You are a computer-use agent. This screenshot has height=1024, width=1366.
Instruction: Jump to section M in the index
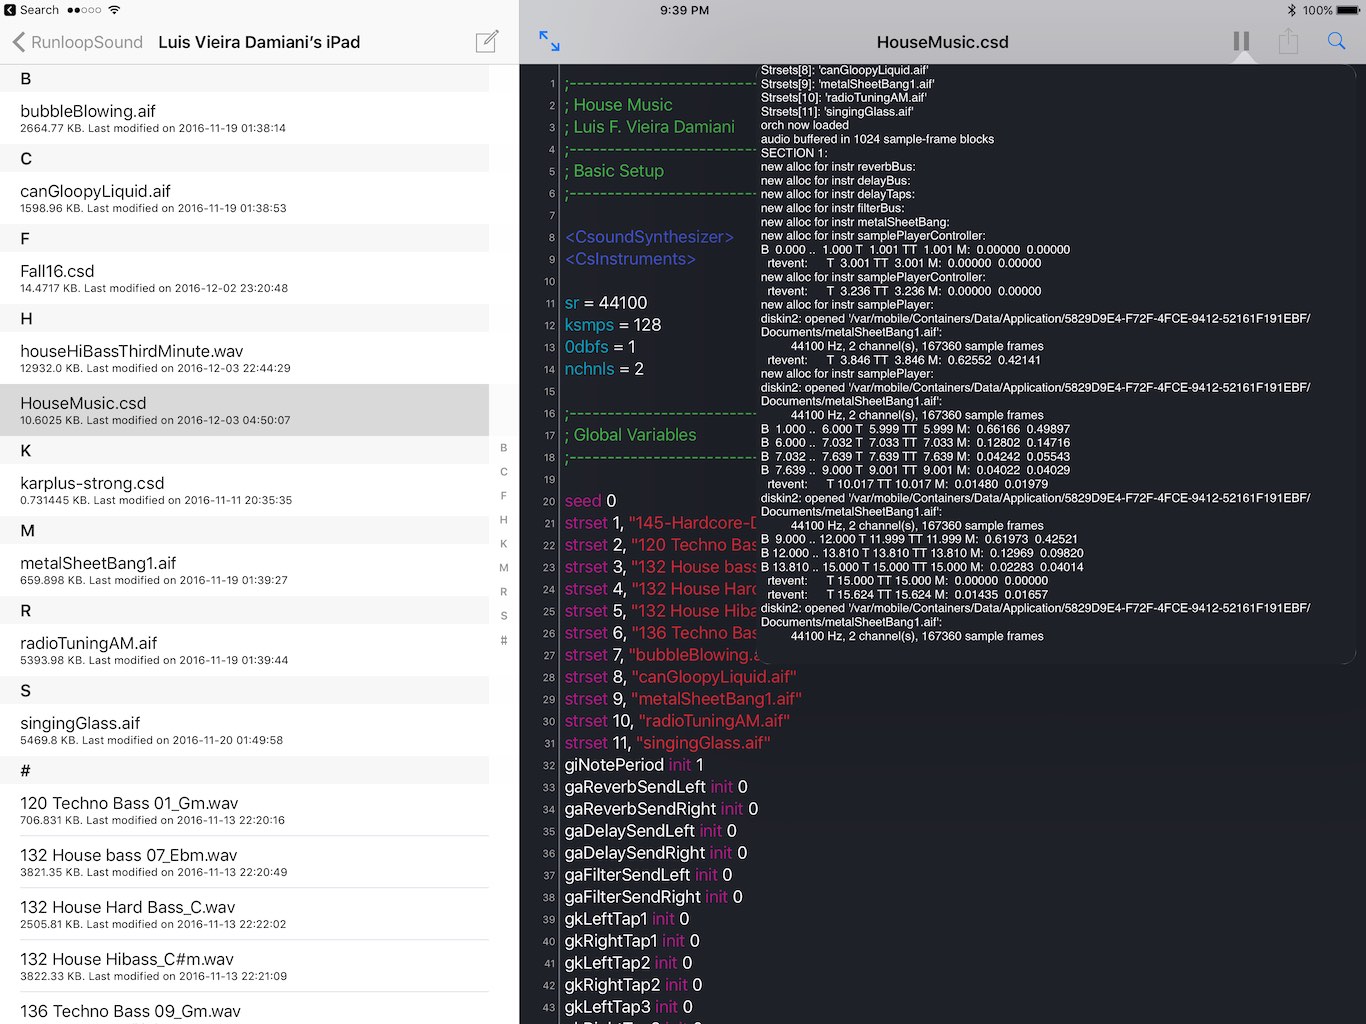pos(504,568)
